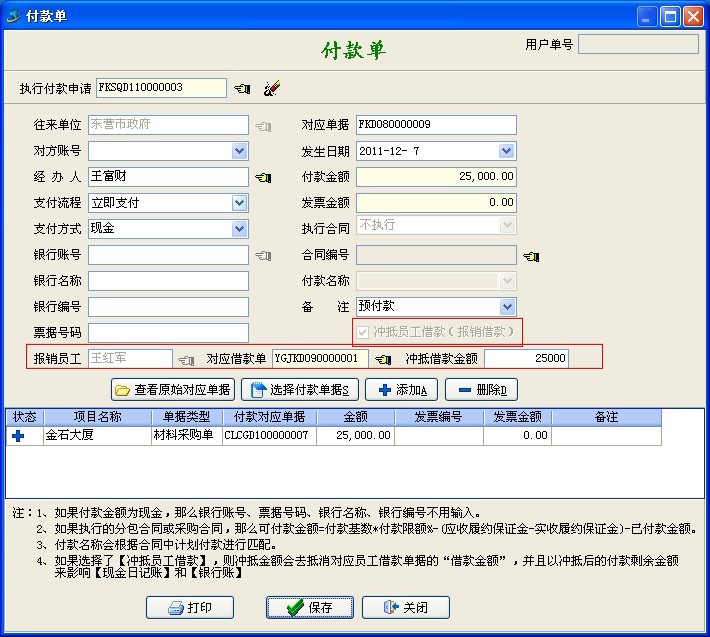Expand the blue plus icon in 金石大厦 row

click(x=18, y=436)
